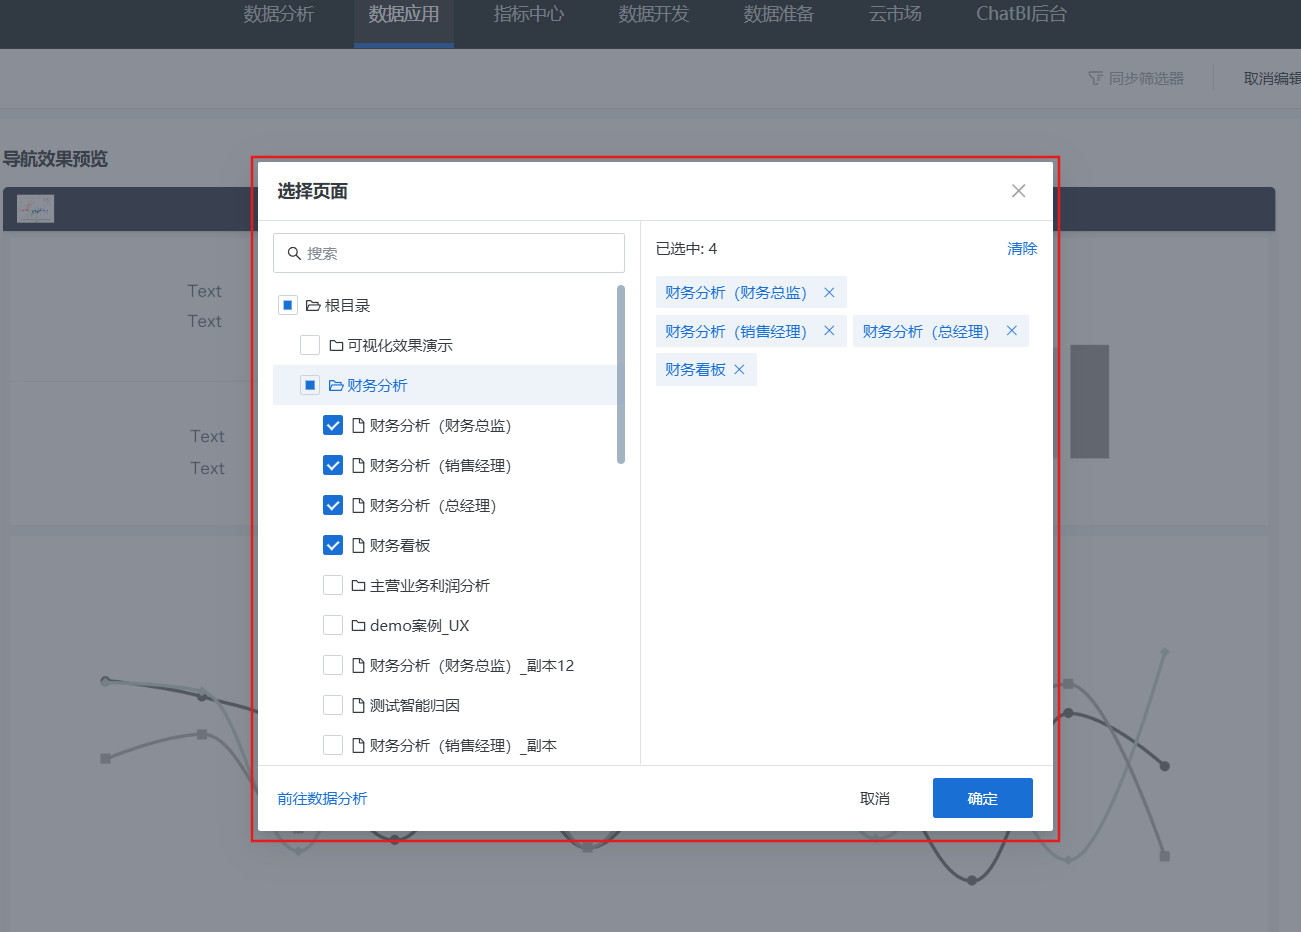This screenshot has height=932, width=1301.
Task: Click the tree list vertical scrollbar
Action: (x=620, y=375)
